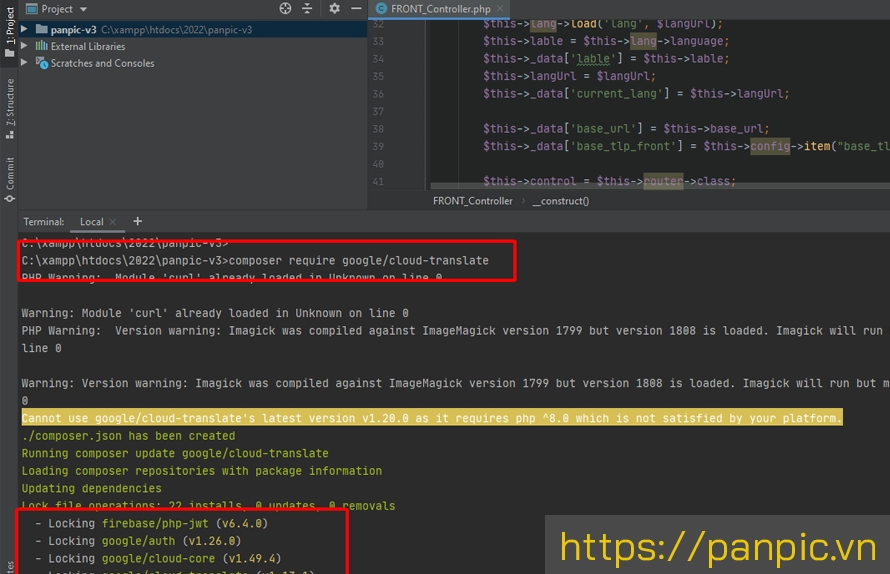This screenshot has width=890, height=574.
Task: Click 'Locking firebase/php-jwt' terminal line
Action: [151, 523]
